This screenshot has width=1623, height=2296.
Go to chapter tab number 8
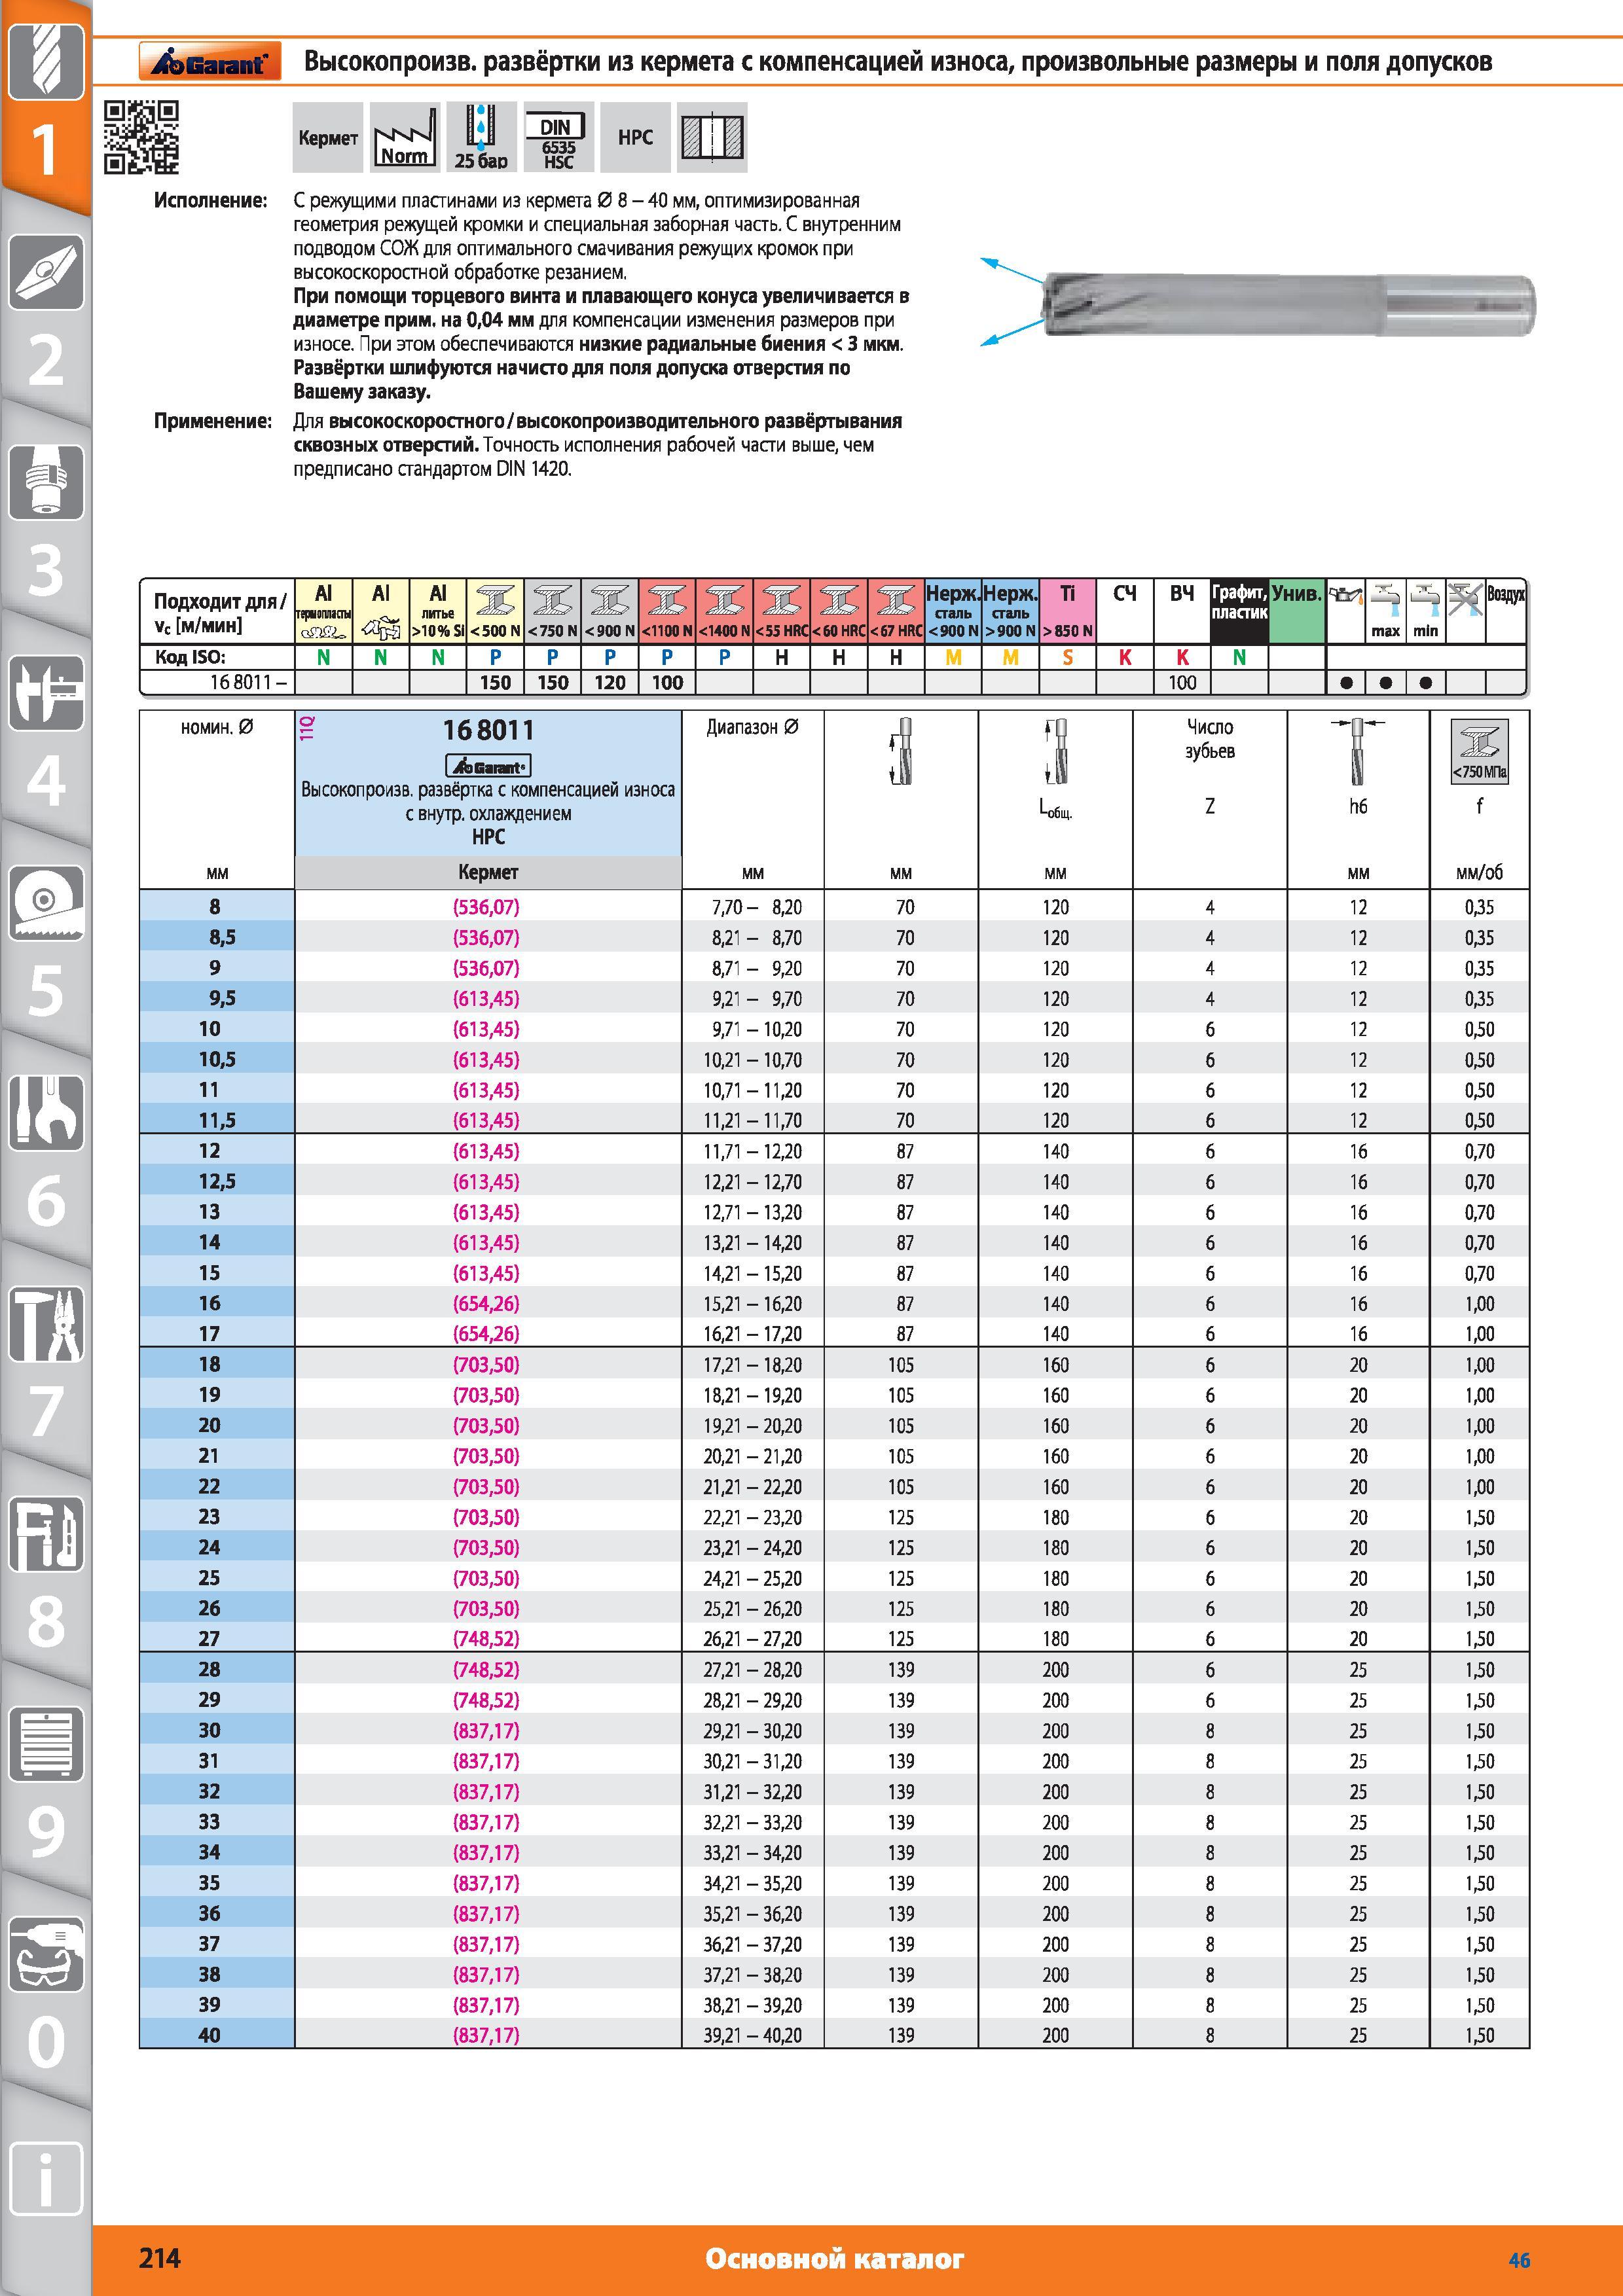click(46, 1622)
